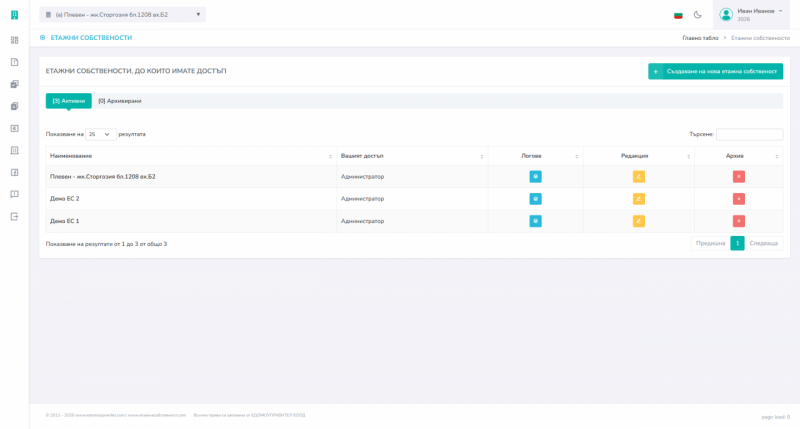Sort by Логове column

tap(535, 156)
